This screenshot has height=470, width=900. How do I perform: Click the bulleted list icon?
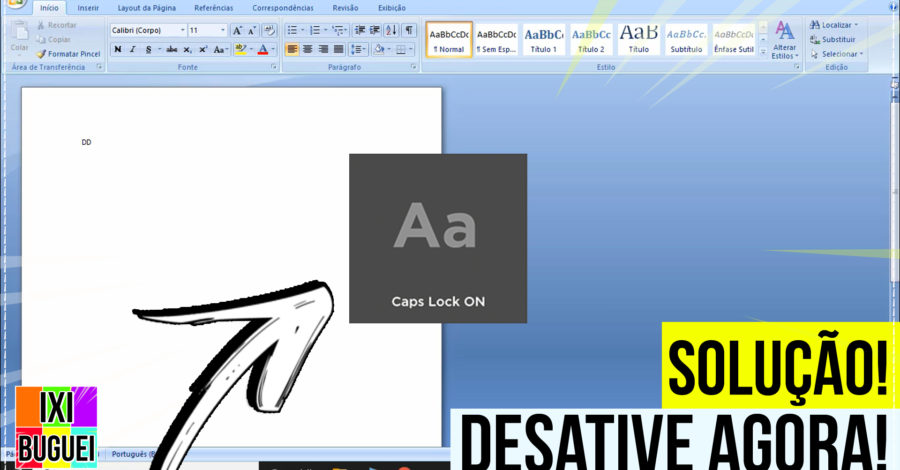pyautogui.click(x=292, y=31)
